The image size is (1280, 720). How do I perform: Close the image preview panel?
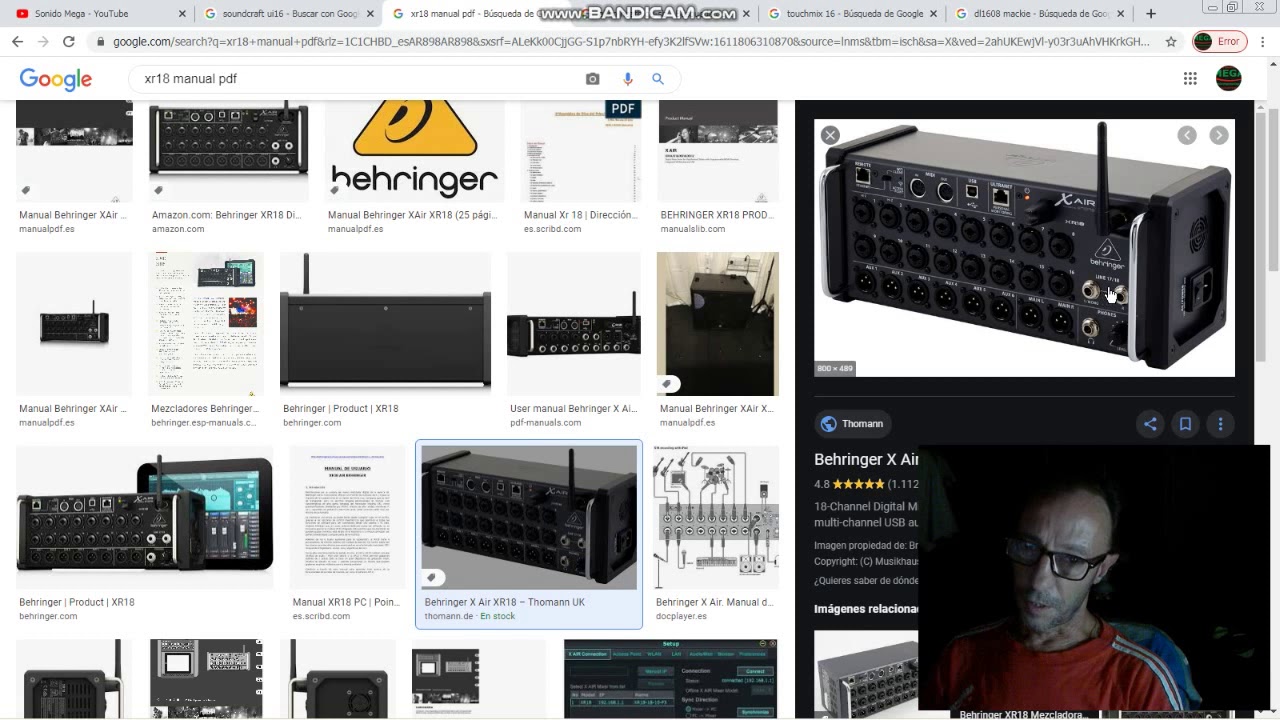830,135
